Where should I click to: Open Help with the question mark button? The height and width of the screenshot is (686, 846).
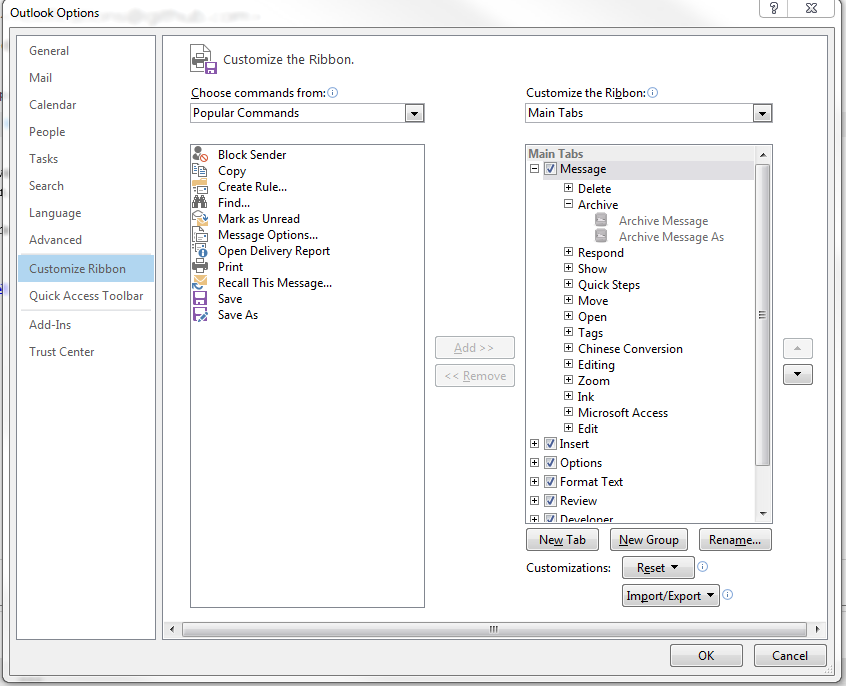[x=774, y=8]
